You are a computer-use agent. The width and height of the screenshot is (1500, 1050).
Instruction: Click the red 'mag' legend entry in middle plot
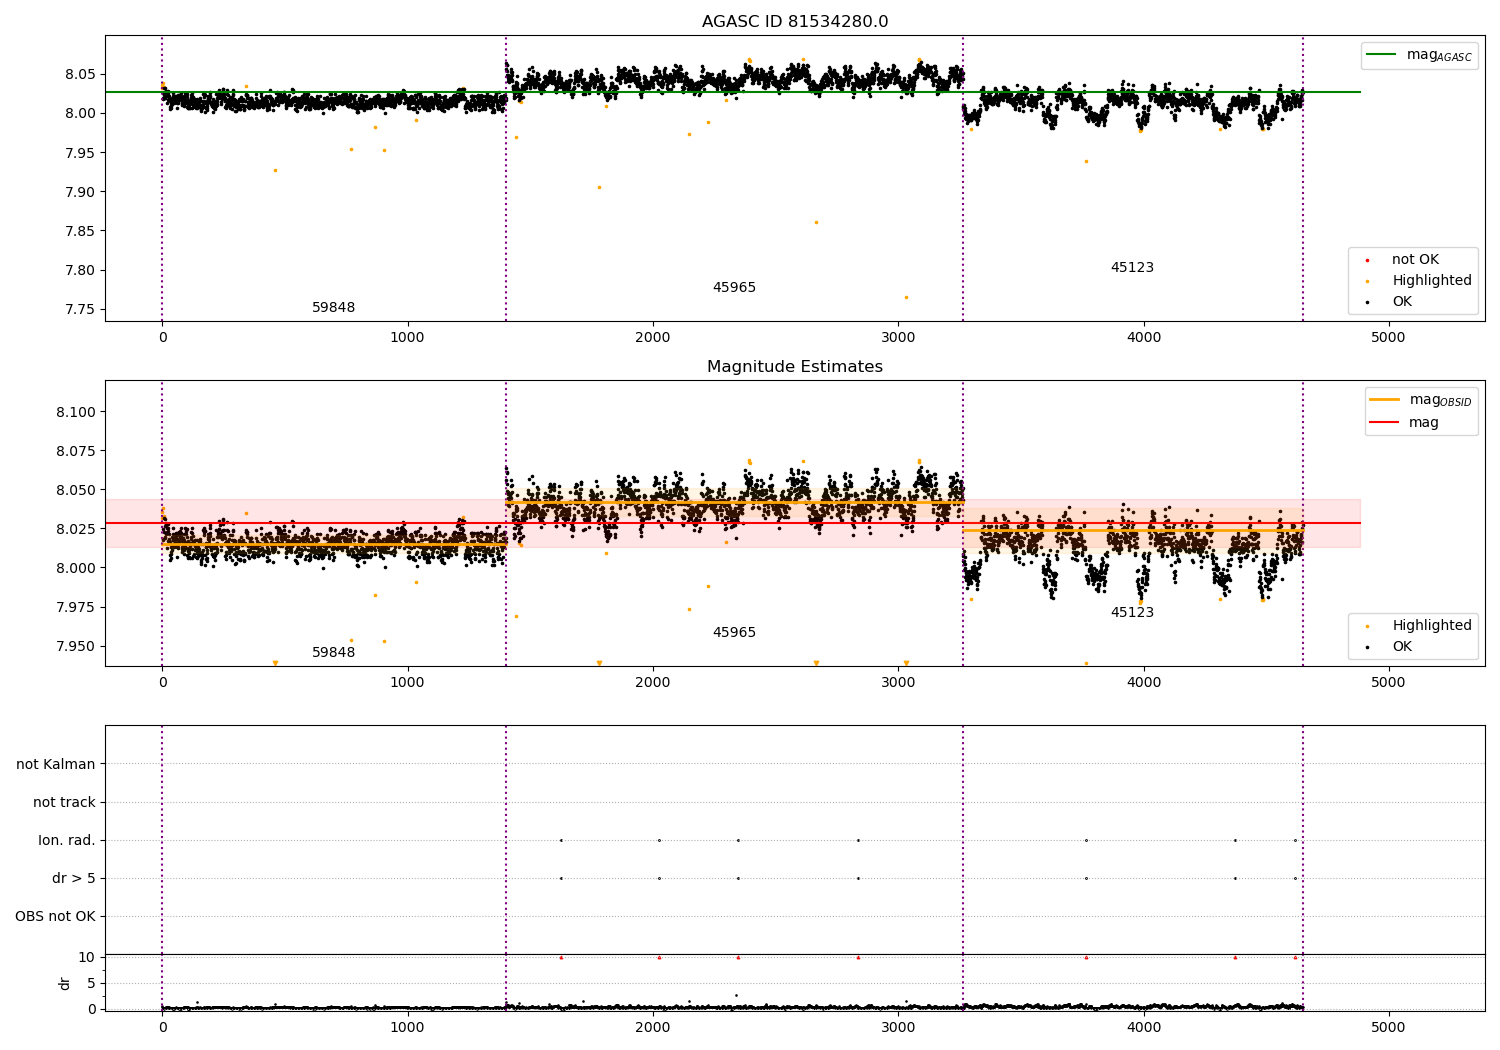1405,423
